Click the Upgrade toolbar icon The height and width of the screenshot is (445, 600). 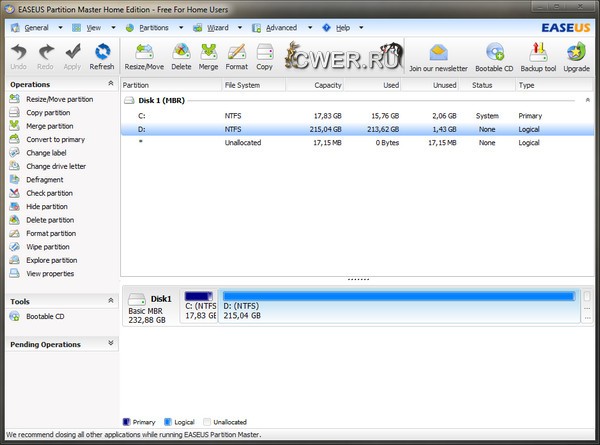point(576,56)
